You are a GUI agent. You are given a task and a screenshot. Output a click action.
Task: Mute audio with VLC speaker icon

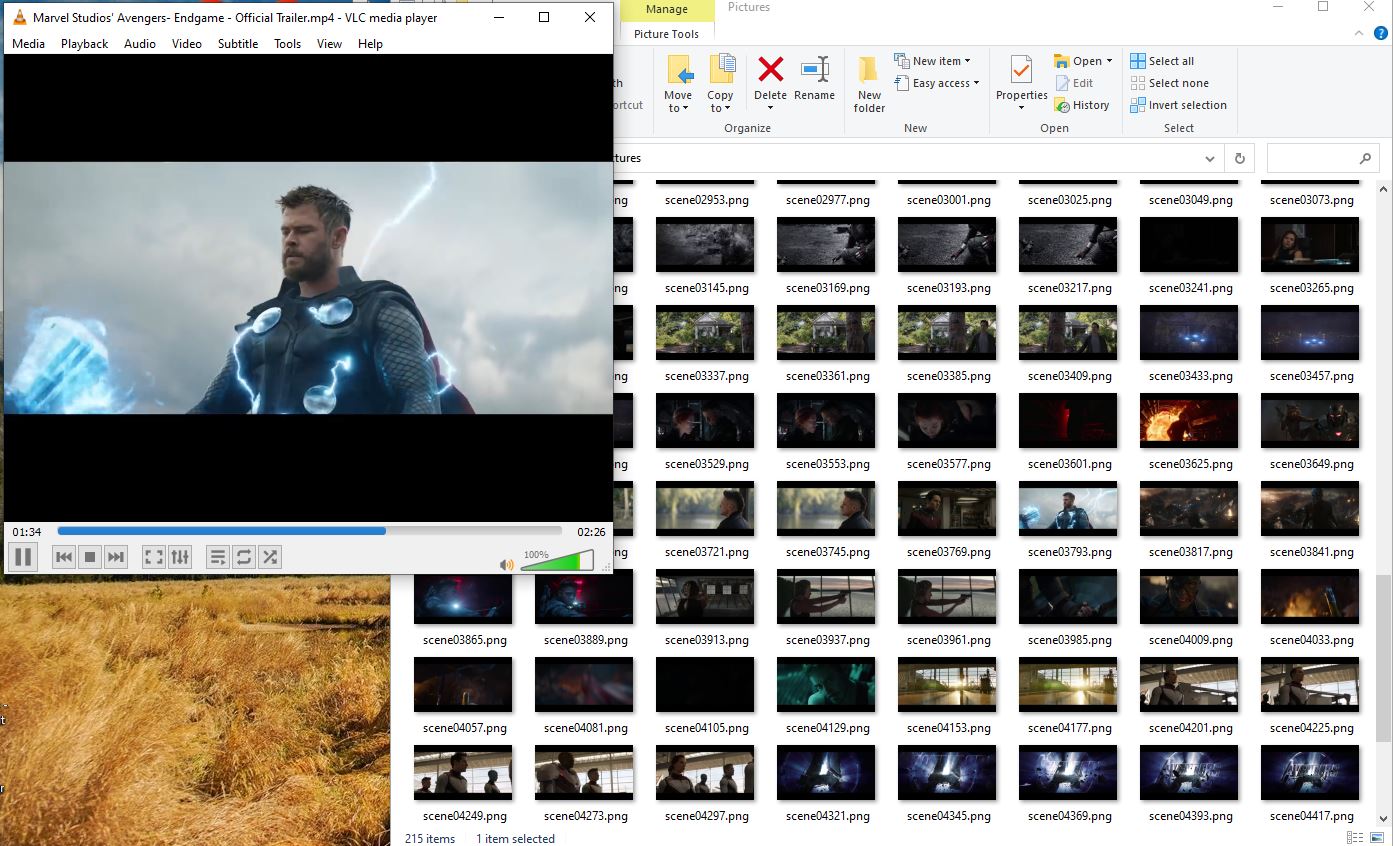(x=507, y=565)
